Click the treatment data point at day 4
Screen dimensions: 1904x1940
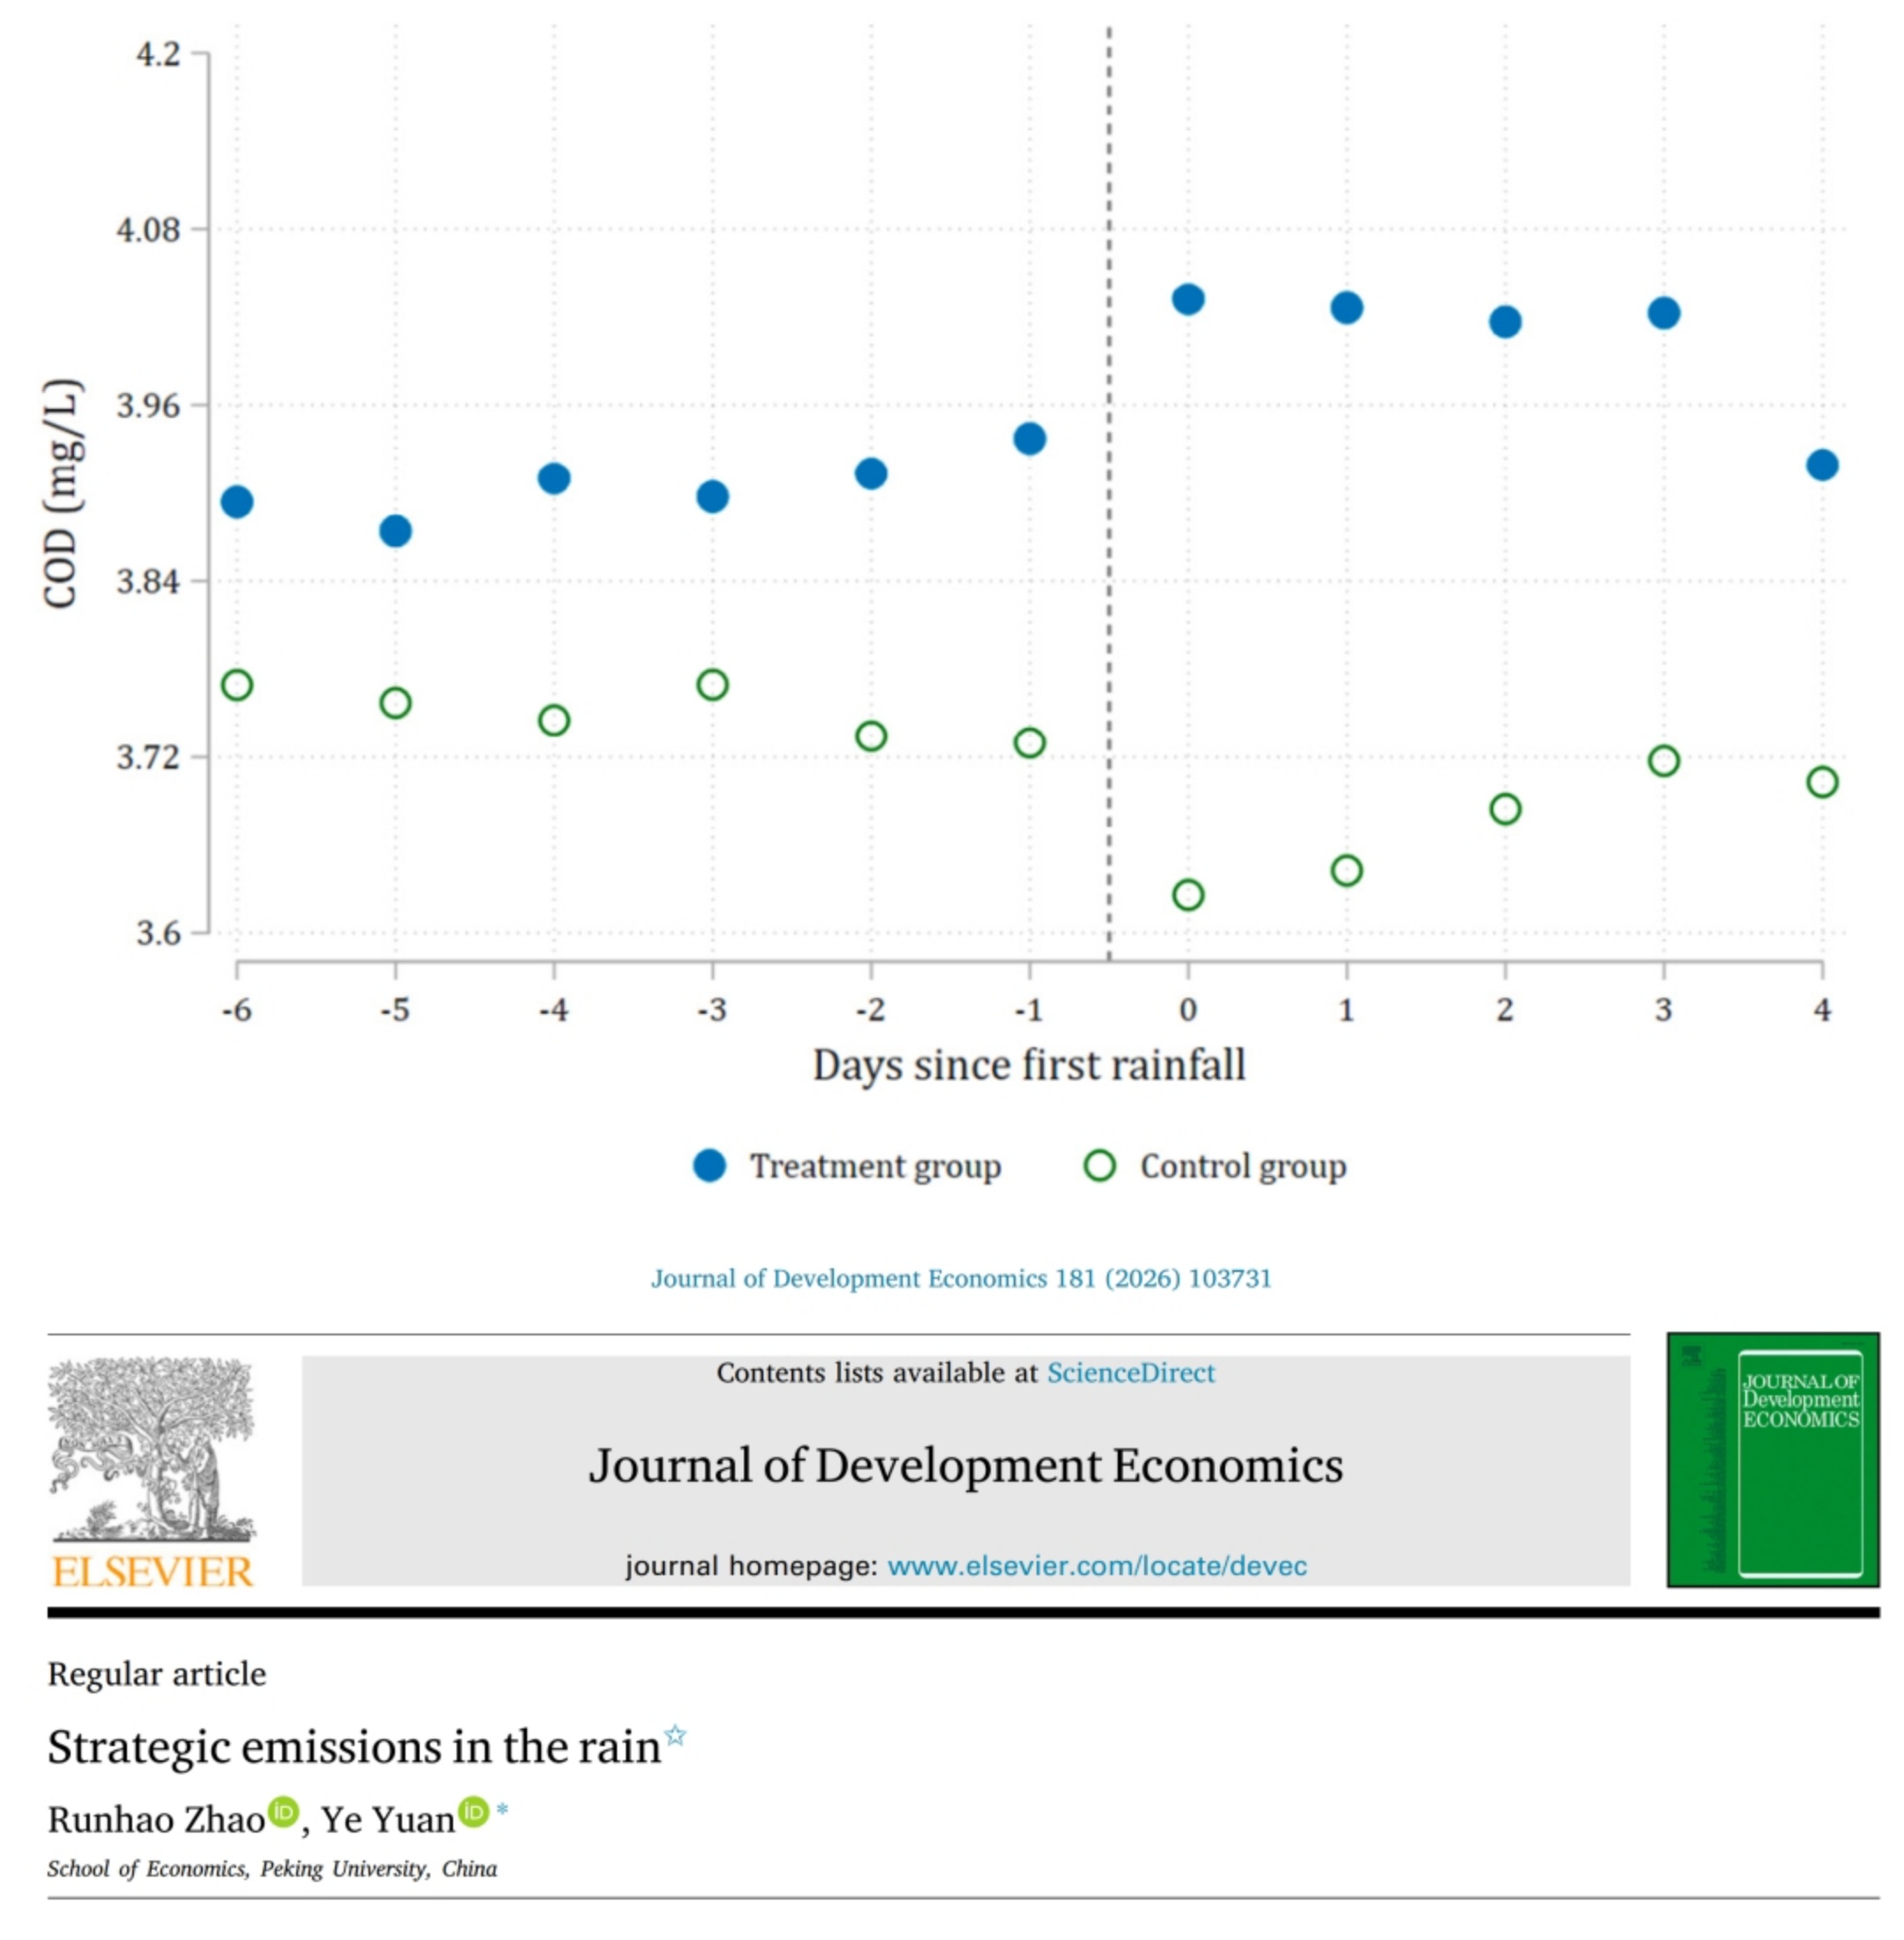tap(1822, 465)
